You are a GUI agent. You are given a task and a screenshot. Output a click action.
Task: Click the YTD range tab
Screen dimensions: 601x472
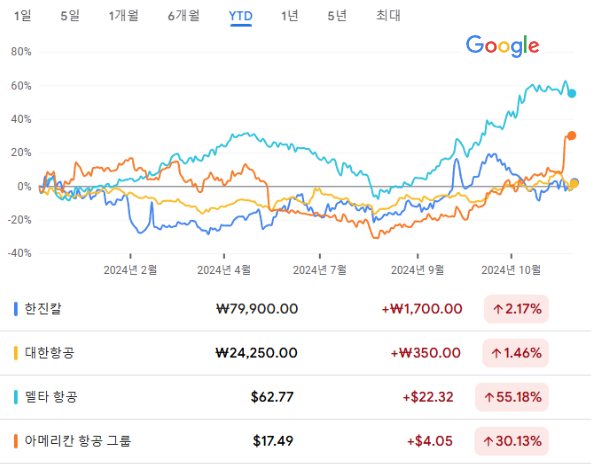click(x=241, y=16)
